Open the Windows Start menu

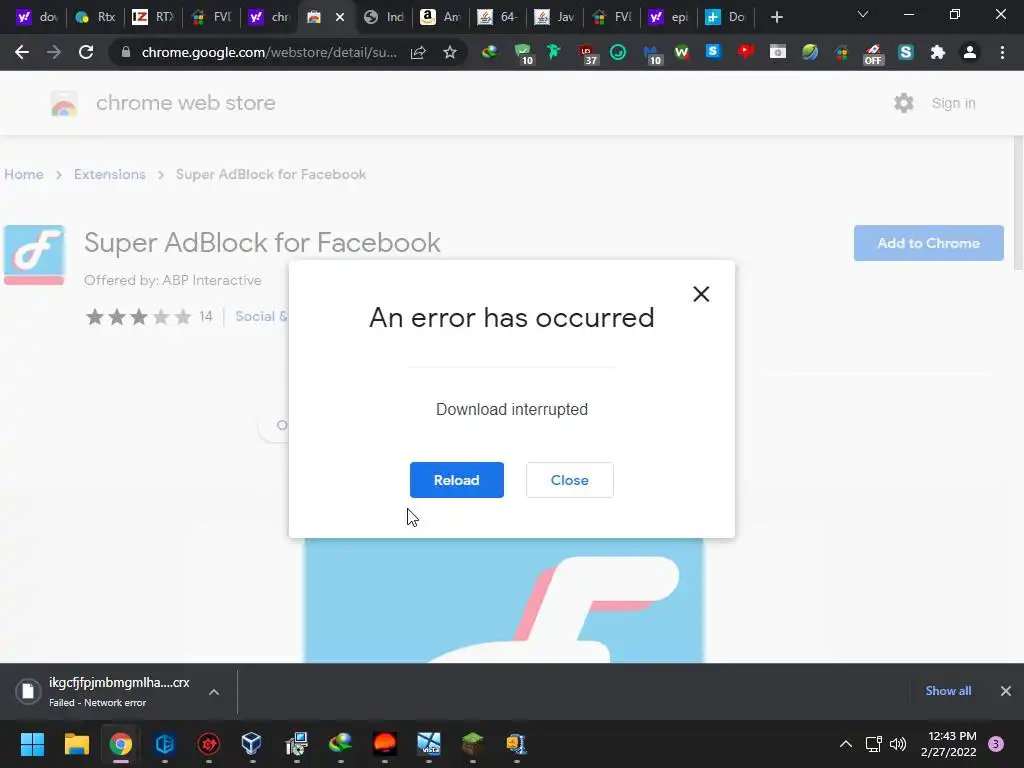(x=32, y=744)
